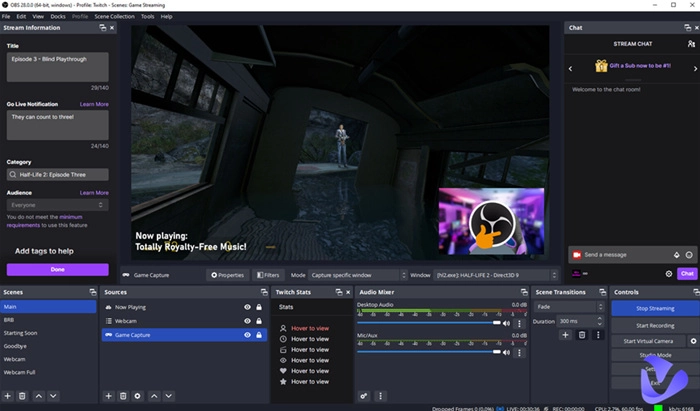This screenshot has width=700, height=411.
Task: Toggle visibility of the Webcam source
Action: [247, 321]
